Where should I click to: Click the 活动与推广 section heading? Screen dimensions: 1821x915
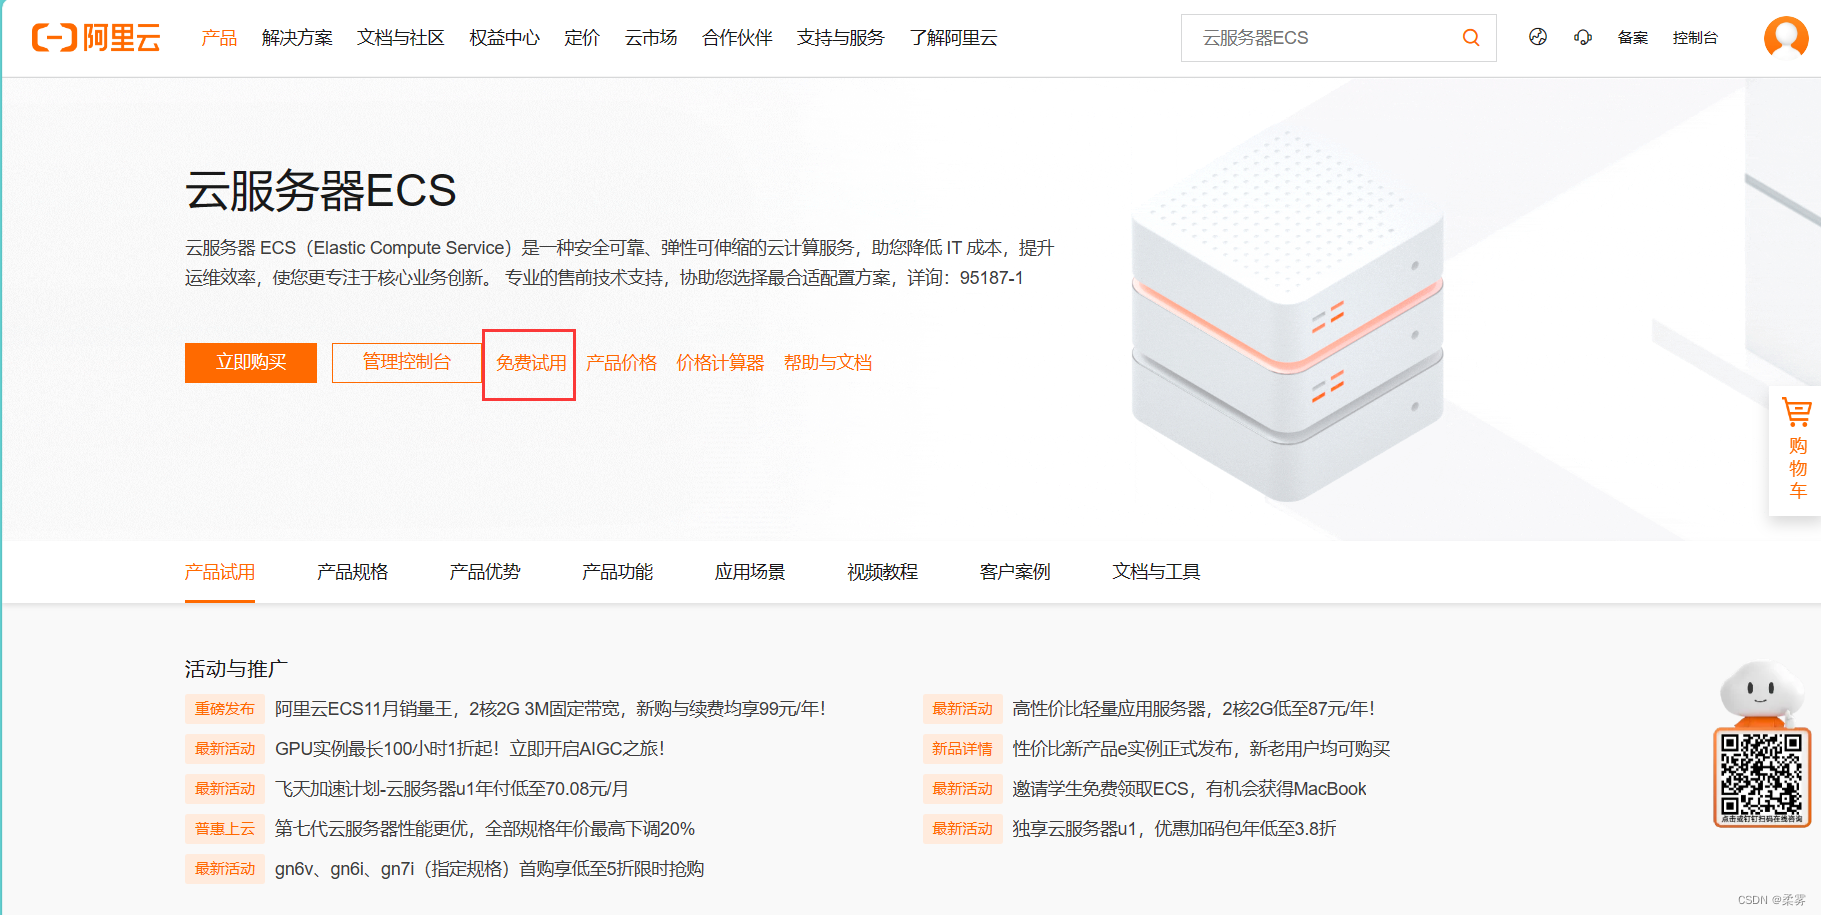pyautogui.click(x=236, y=669)
